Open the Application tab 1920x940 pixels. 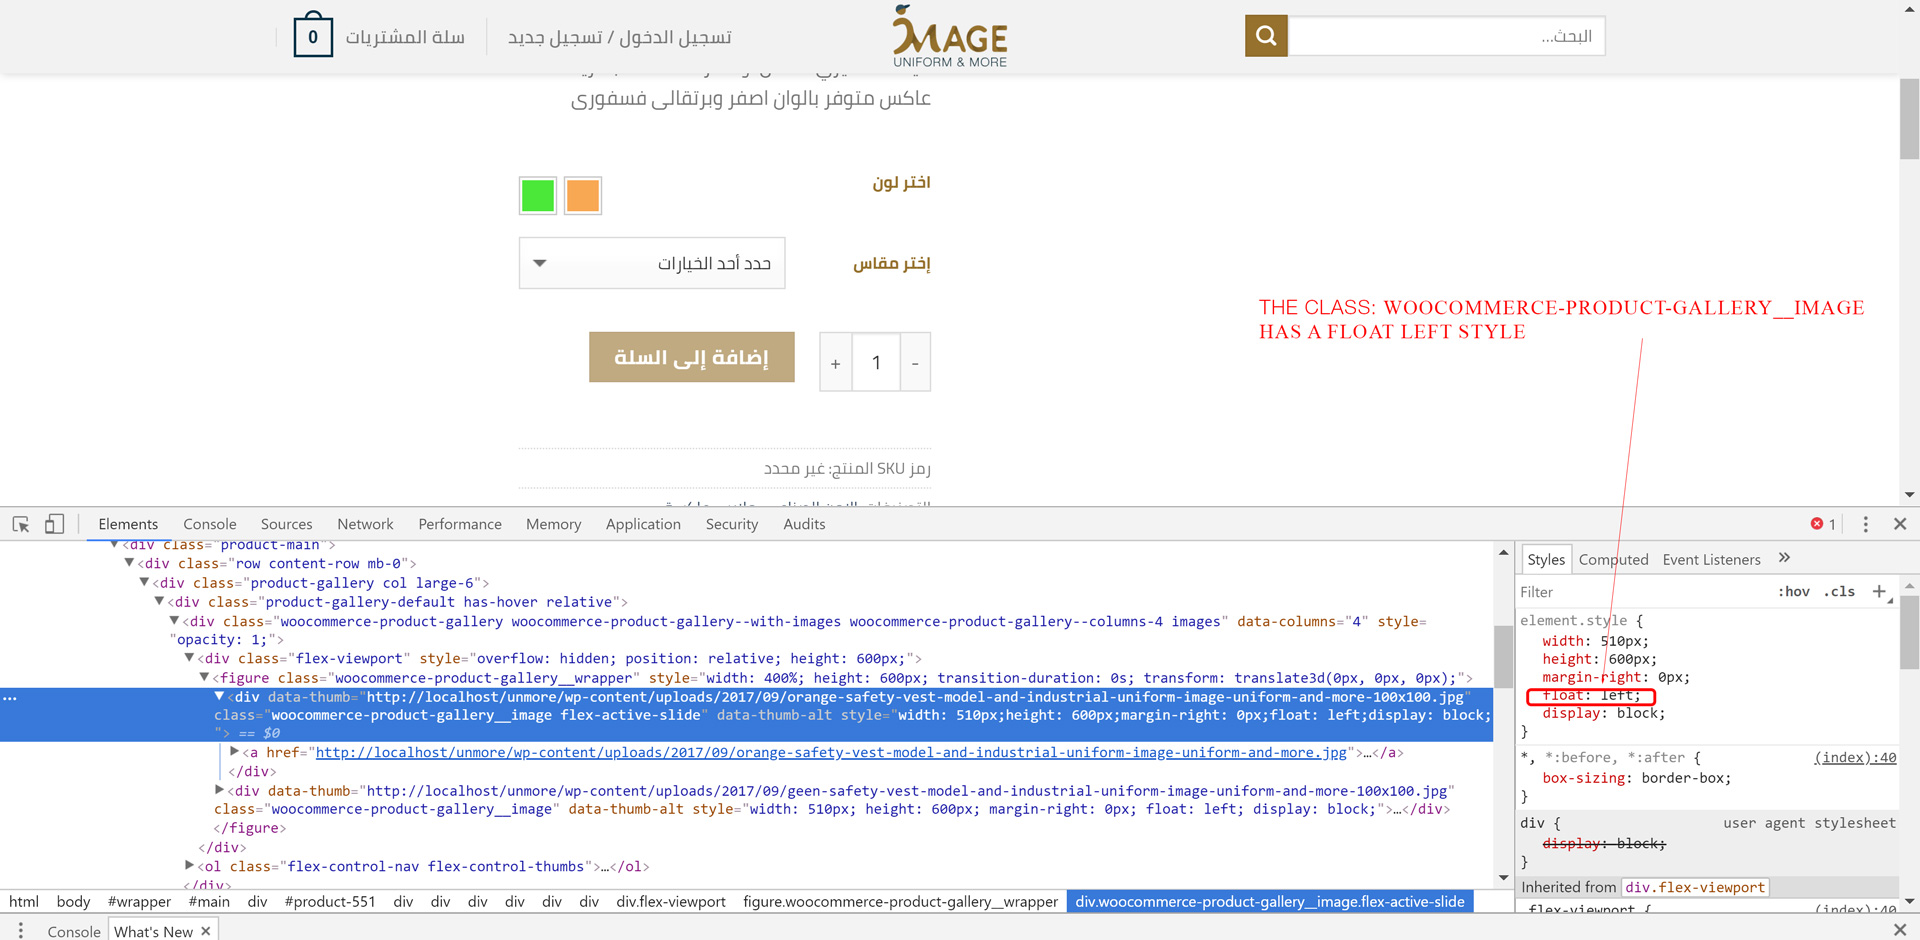click(643, 524)
